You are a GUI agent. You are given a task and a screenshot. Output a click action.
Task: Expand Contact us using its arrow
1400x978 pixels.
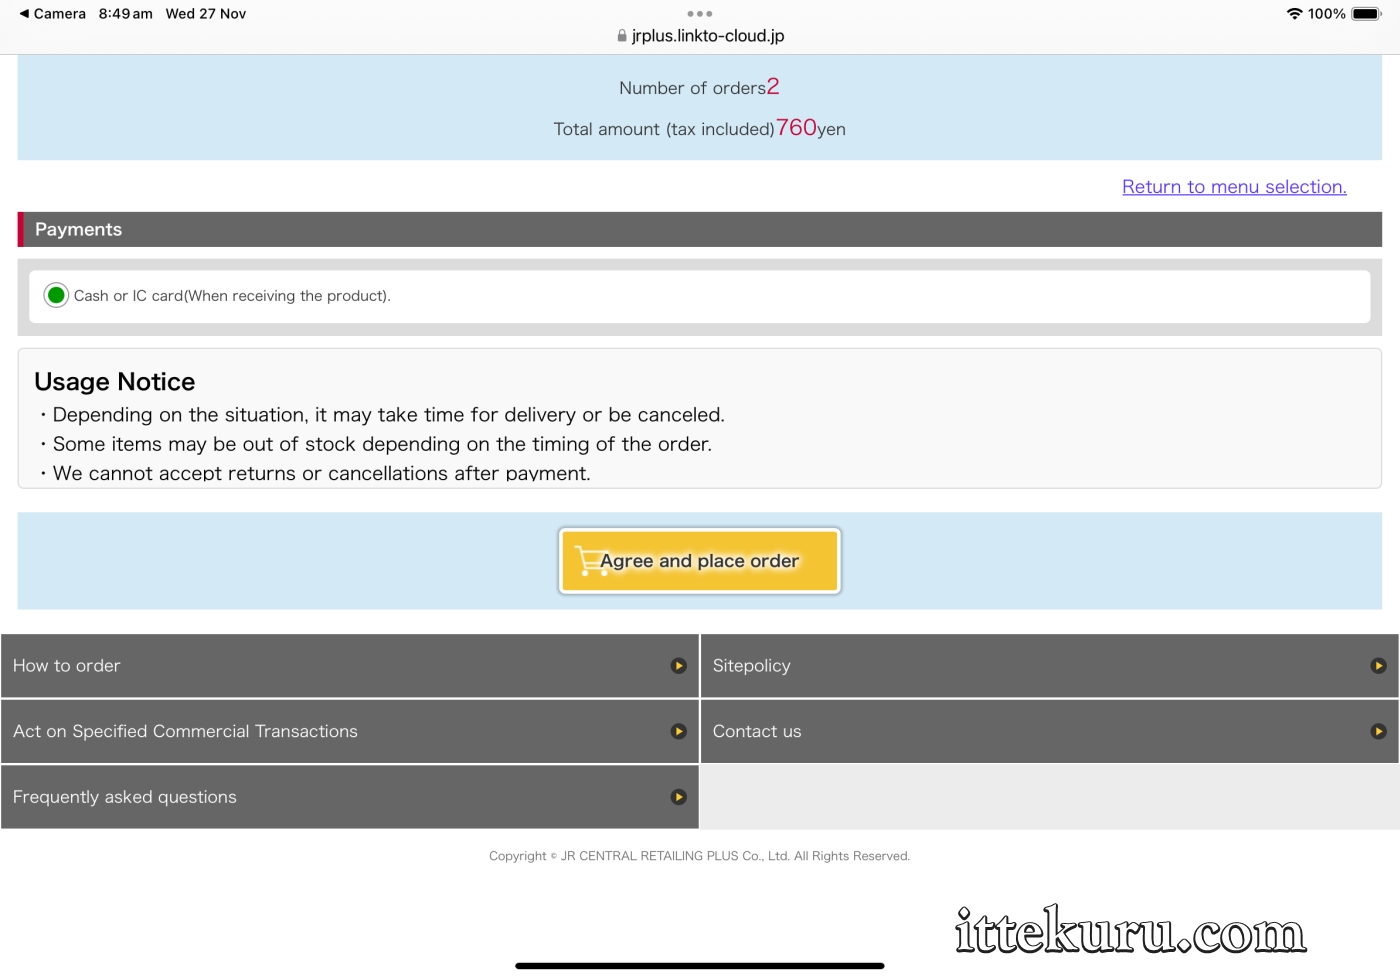tap(1378, 732)
